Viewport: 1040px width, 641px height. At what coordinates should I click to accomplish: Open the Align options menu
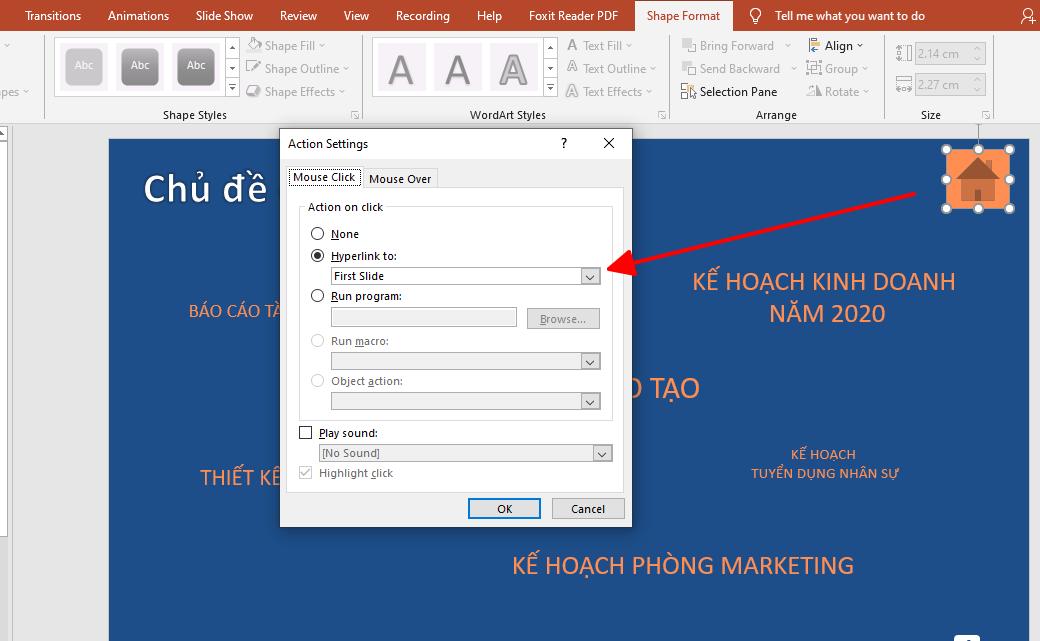pyautogui.click(x=838, y=45)
